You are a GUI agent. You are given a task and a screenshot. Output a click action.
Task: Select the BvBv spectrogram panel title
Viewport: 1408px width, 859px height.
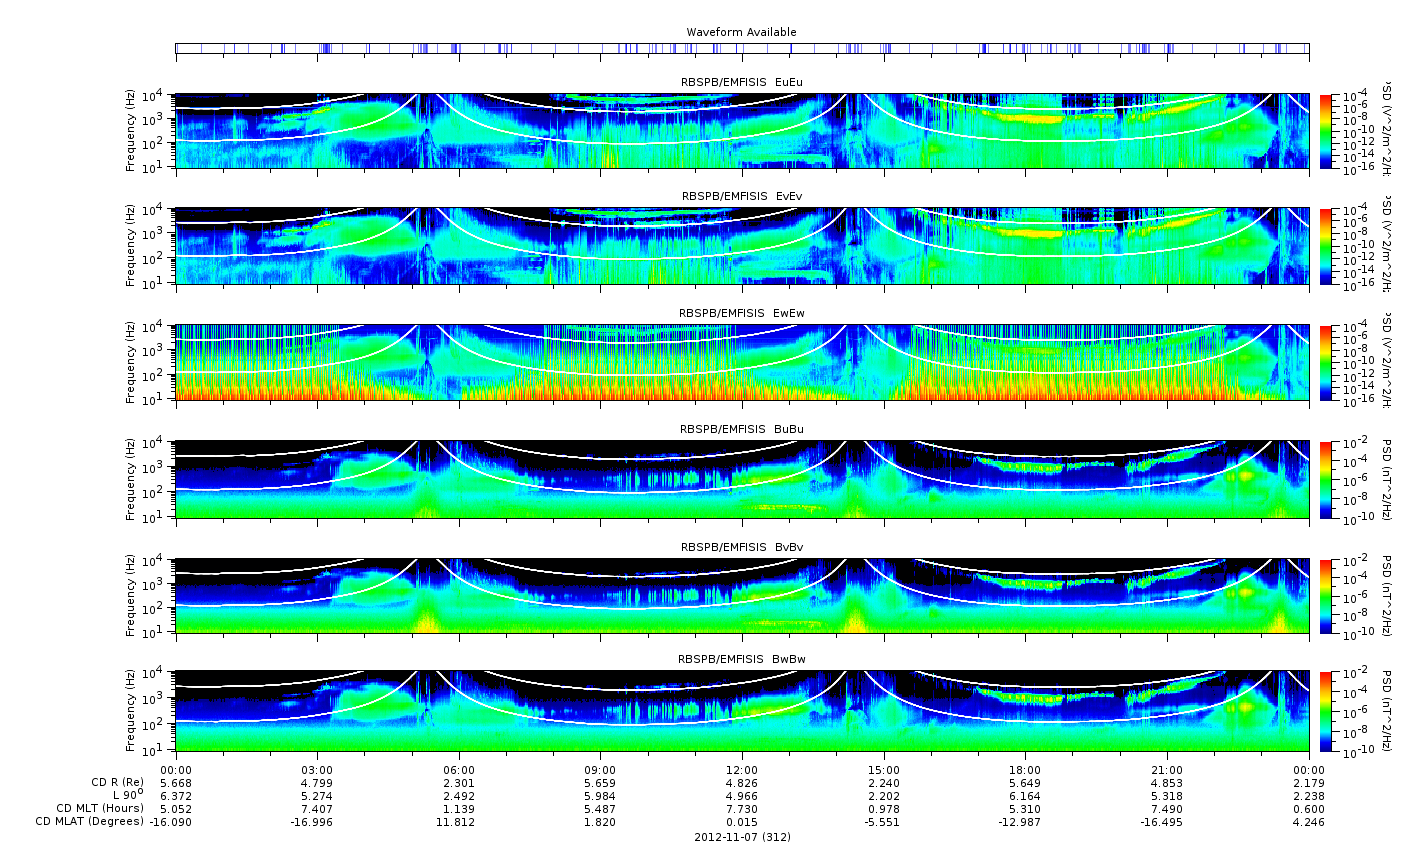[741, 547]
